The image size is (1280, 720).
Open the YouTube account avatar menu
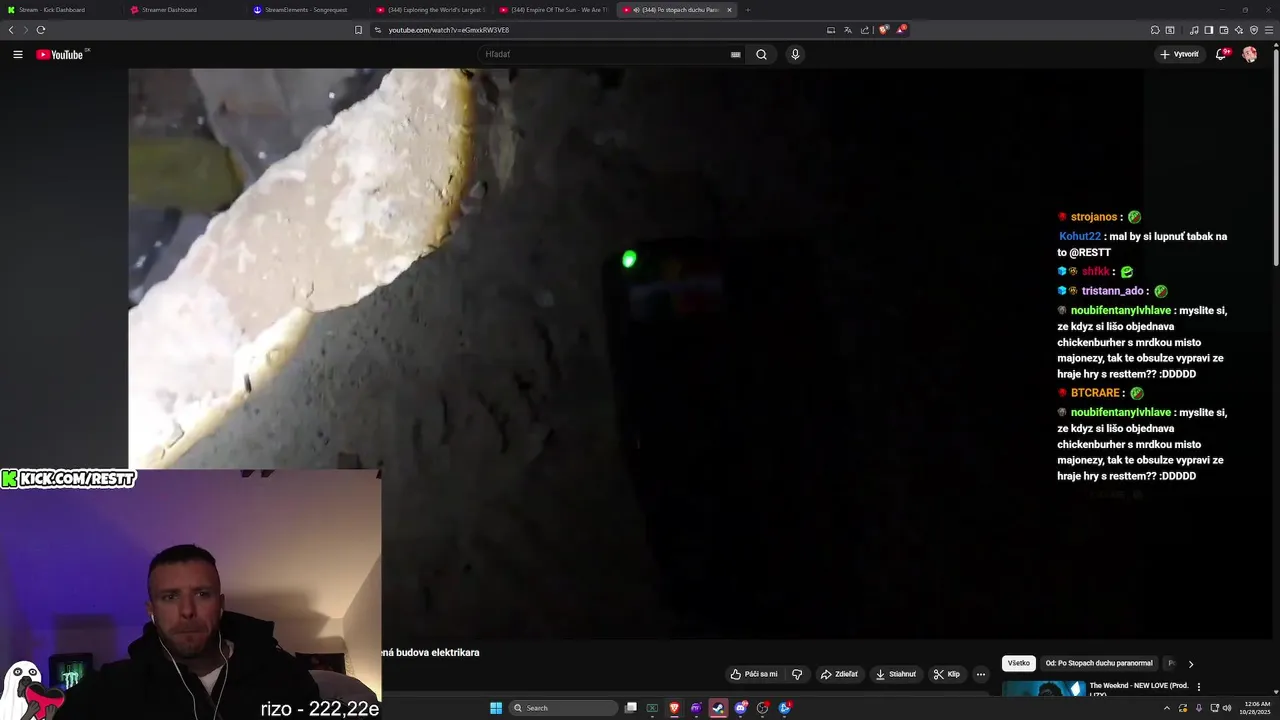[x=1250, y=54]
